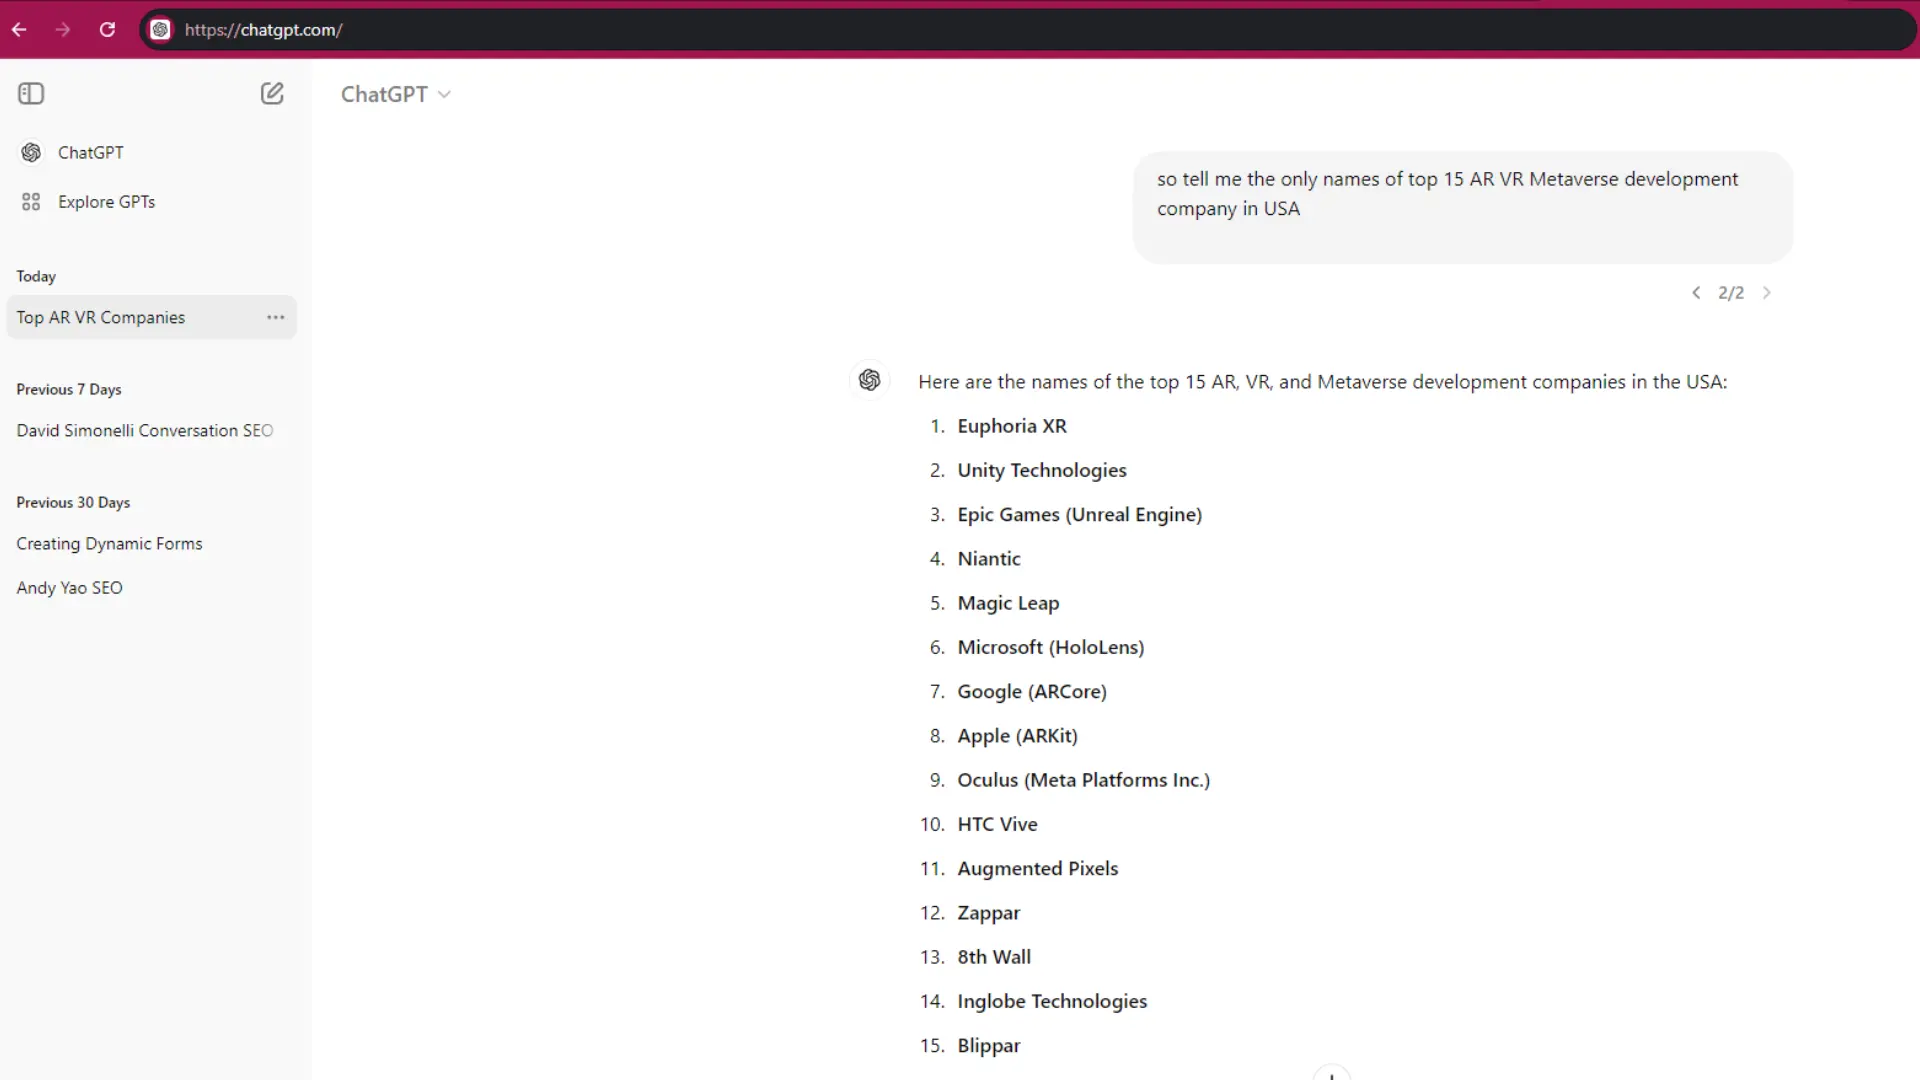Click the Explore GPTs grid icon
Viewport: 1920px width, 1080px height.
pos(31,202)
